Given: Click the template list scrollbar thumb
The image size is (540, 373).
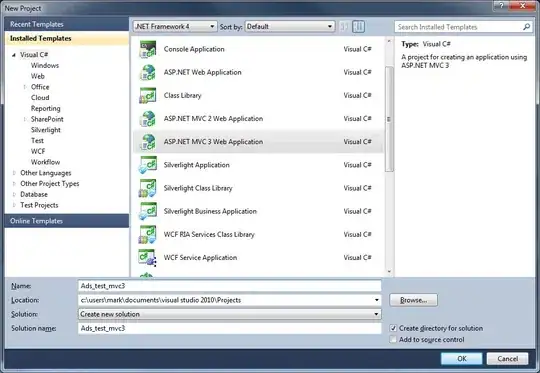Looking at the screenshot, I should [x=389, y=119].
